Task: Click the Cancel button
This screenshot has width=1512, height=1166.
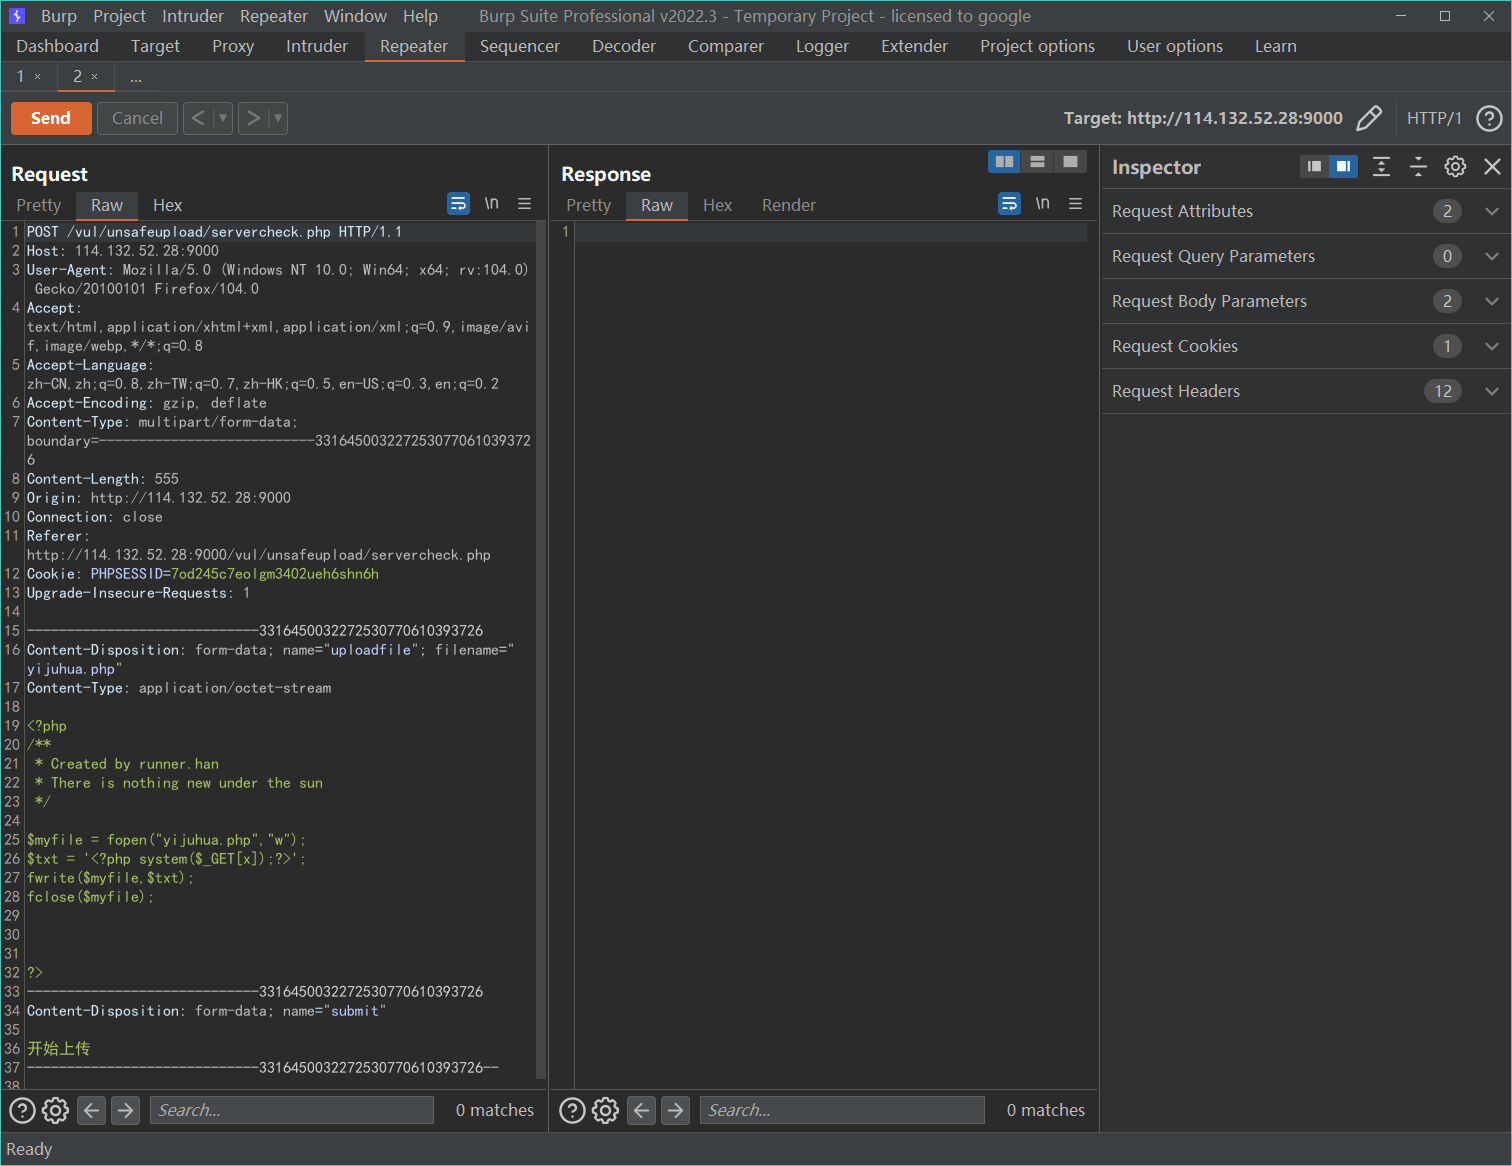Action: (x=137, y=118)
